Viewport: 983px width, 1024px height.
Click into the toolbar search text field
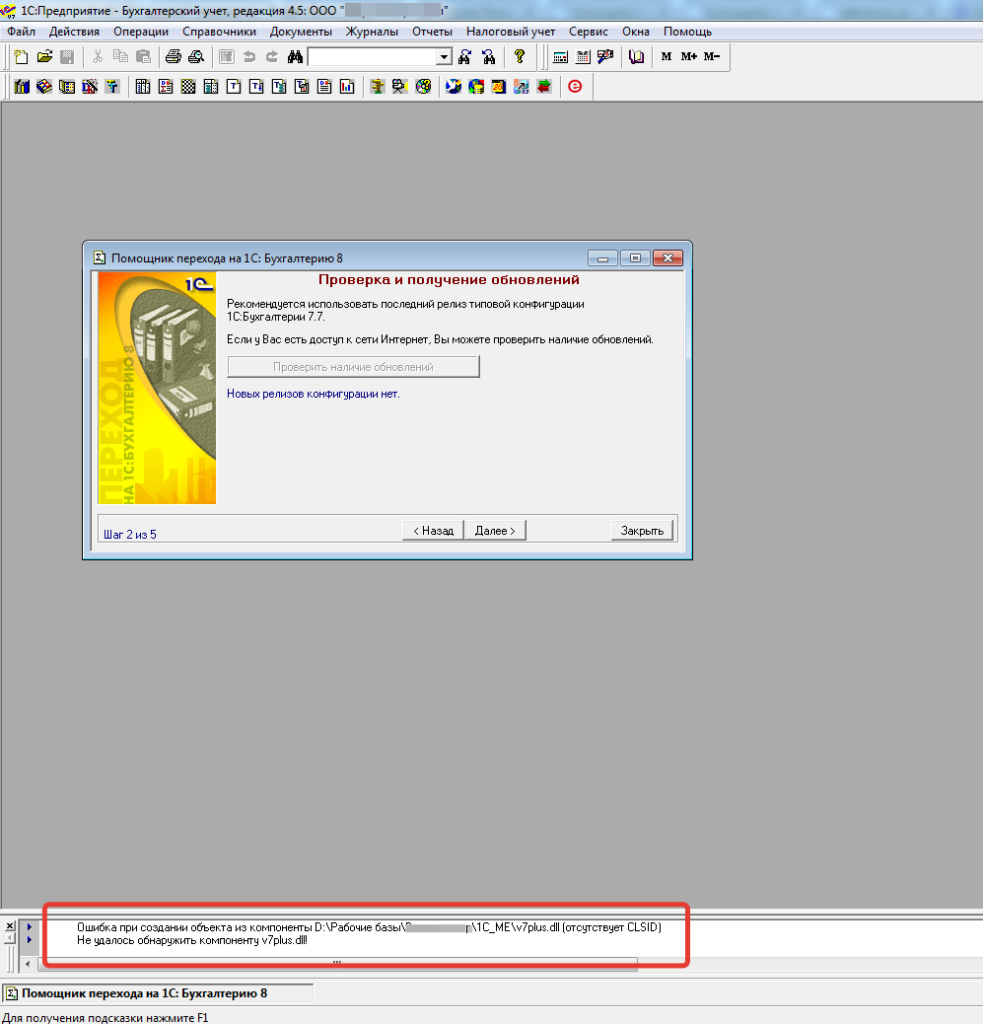click(x=372, y=57)
